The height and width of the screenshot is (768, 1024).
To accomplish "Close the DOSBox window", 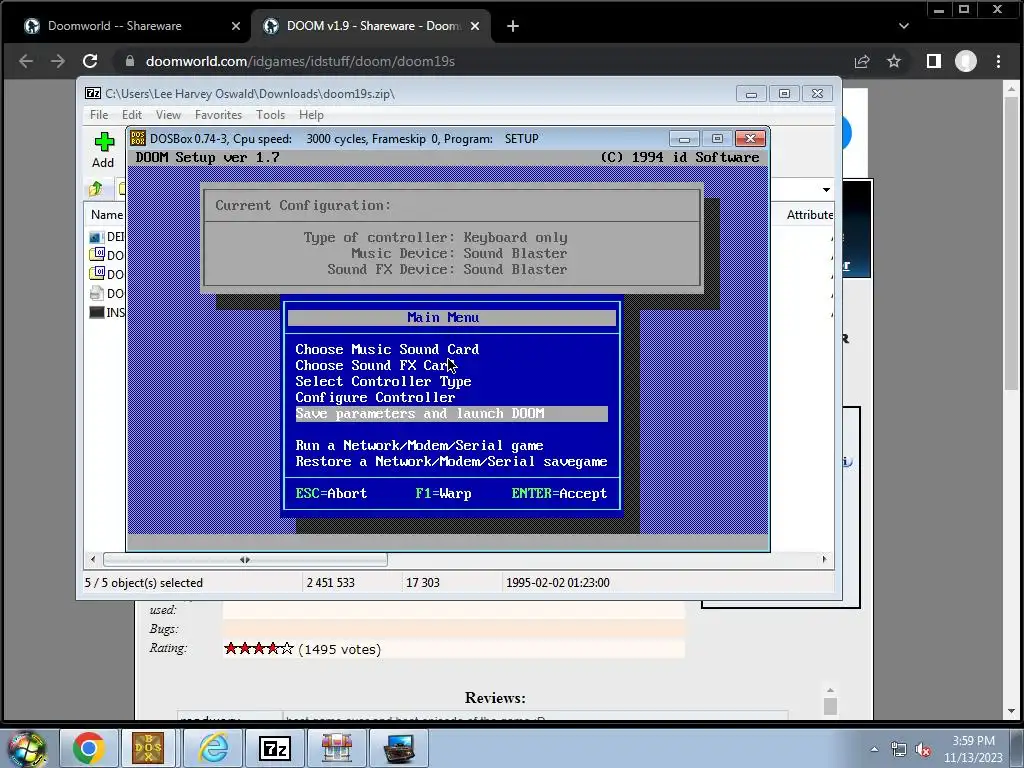I will pos(750,138).
